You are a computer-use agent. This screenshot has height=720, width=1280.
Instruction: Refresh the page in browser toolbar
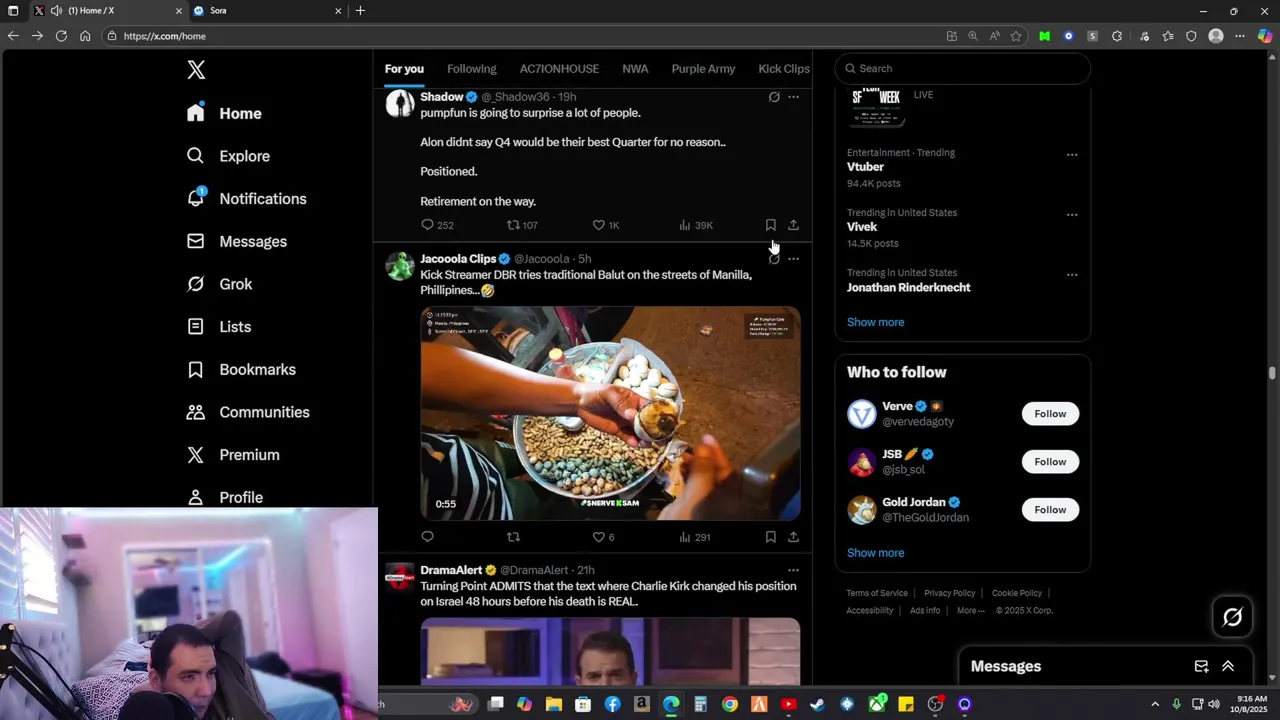coord(61,36)
